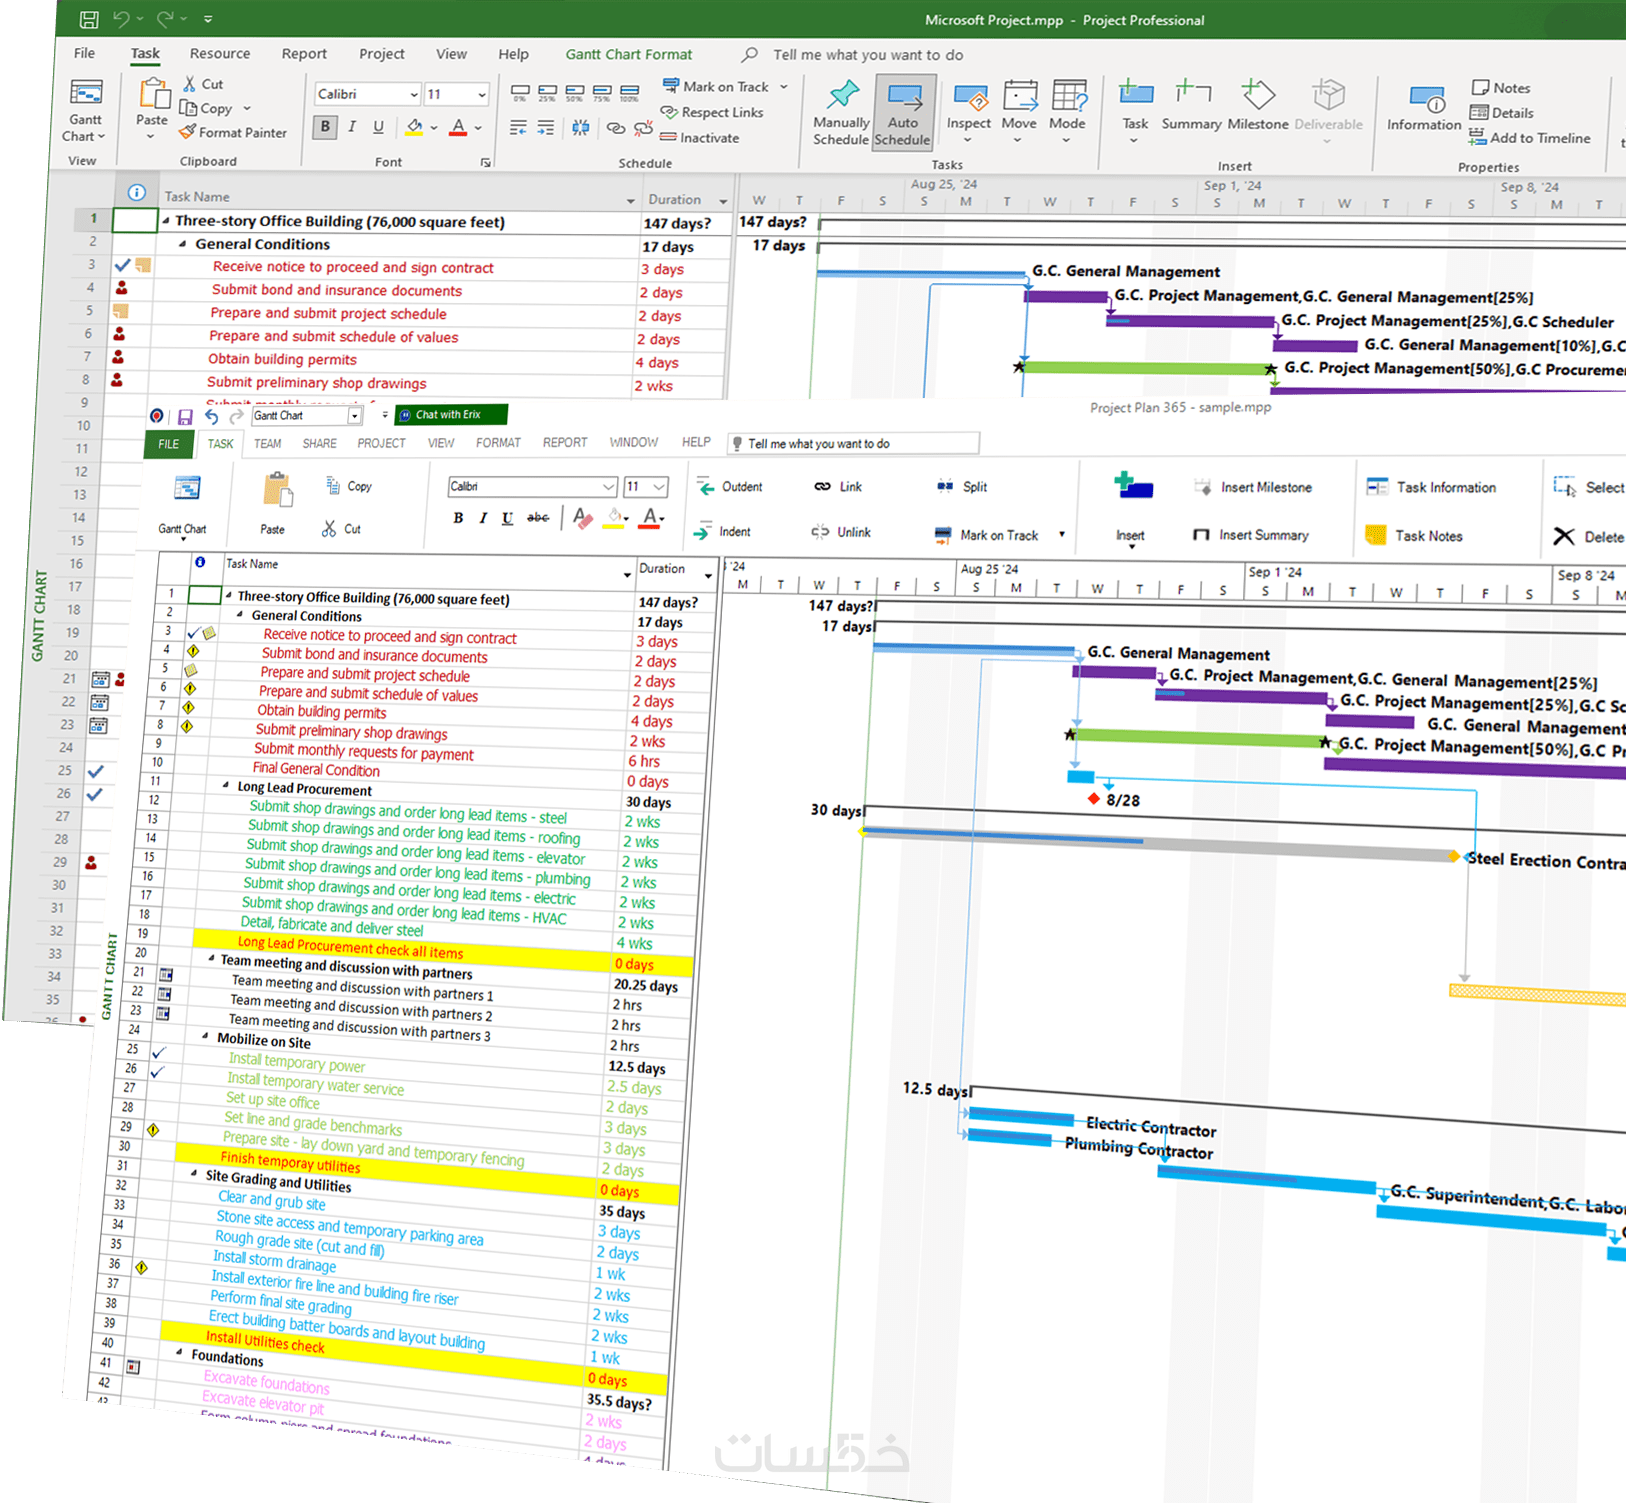Viewport: 1626px width, 1503px height.
Task: Toggle Bold in Project Professional Font group
Action: 325,127
